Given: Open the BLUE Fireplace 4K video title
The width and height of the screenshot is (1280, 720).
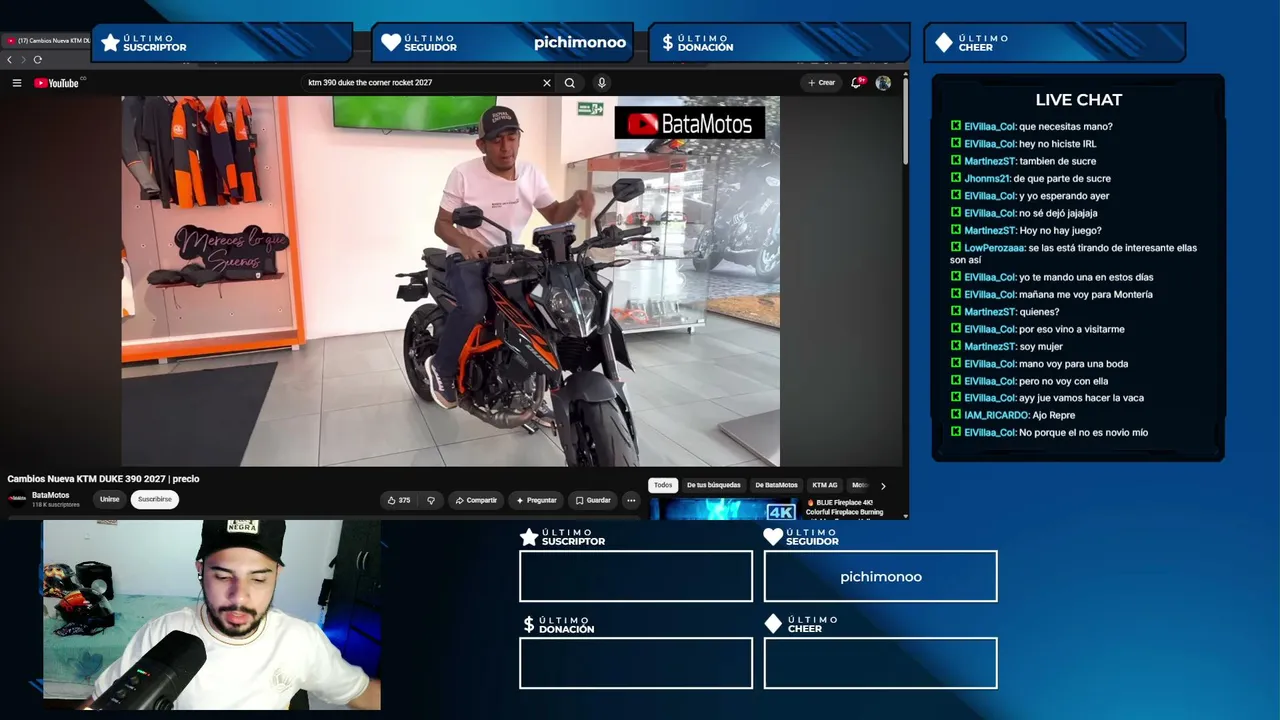Looking at the screenshot, I should click(x=843, y=507).
